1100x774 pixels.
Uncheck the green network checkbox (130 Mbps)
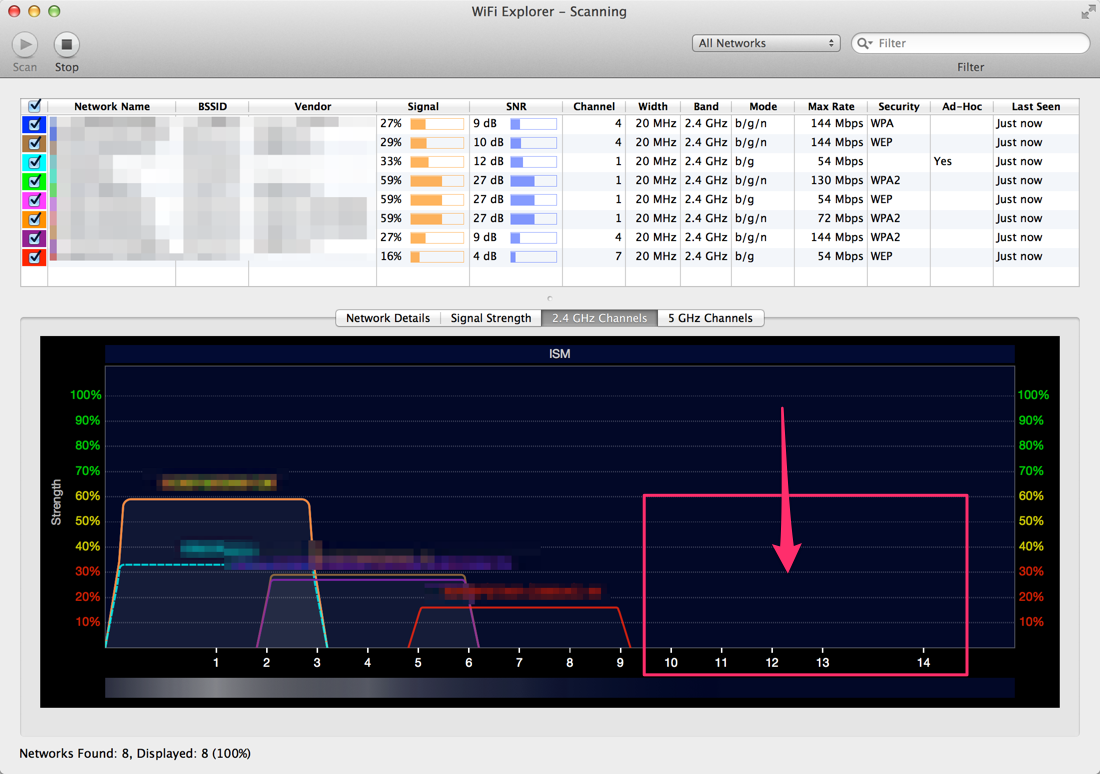[34, 181]
